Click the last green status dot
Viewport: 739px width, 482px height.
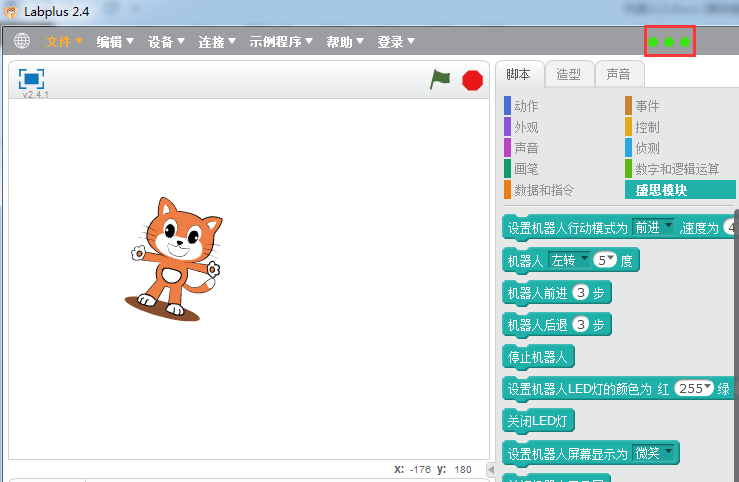[x=685, y=42]
